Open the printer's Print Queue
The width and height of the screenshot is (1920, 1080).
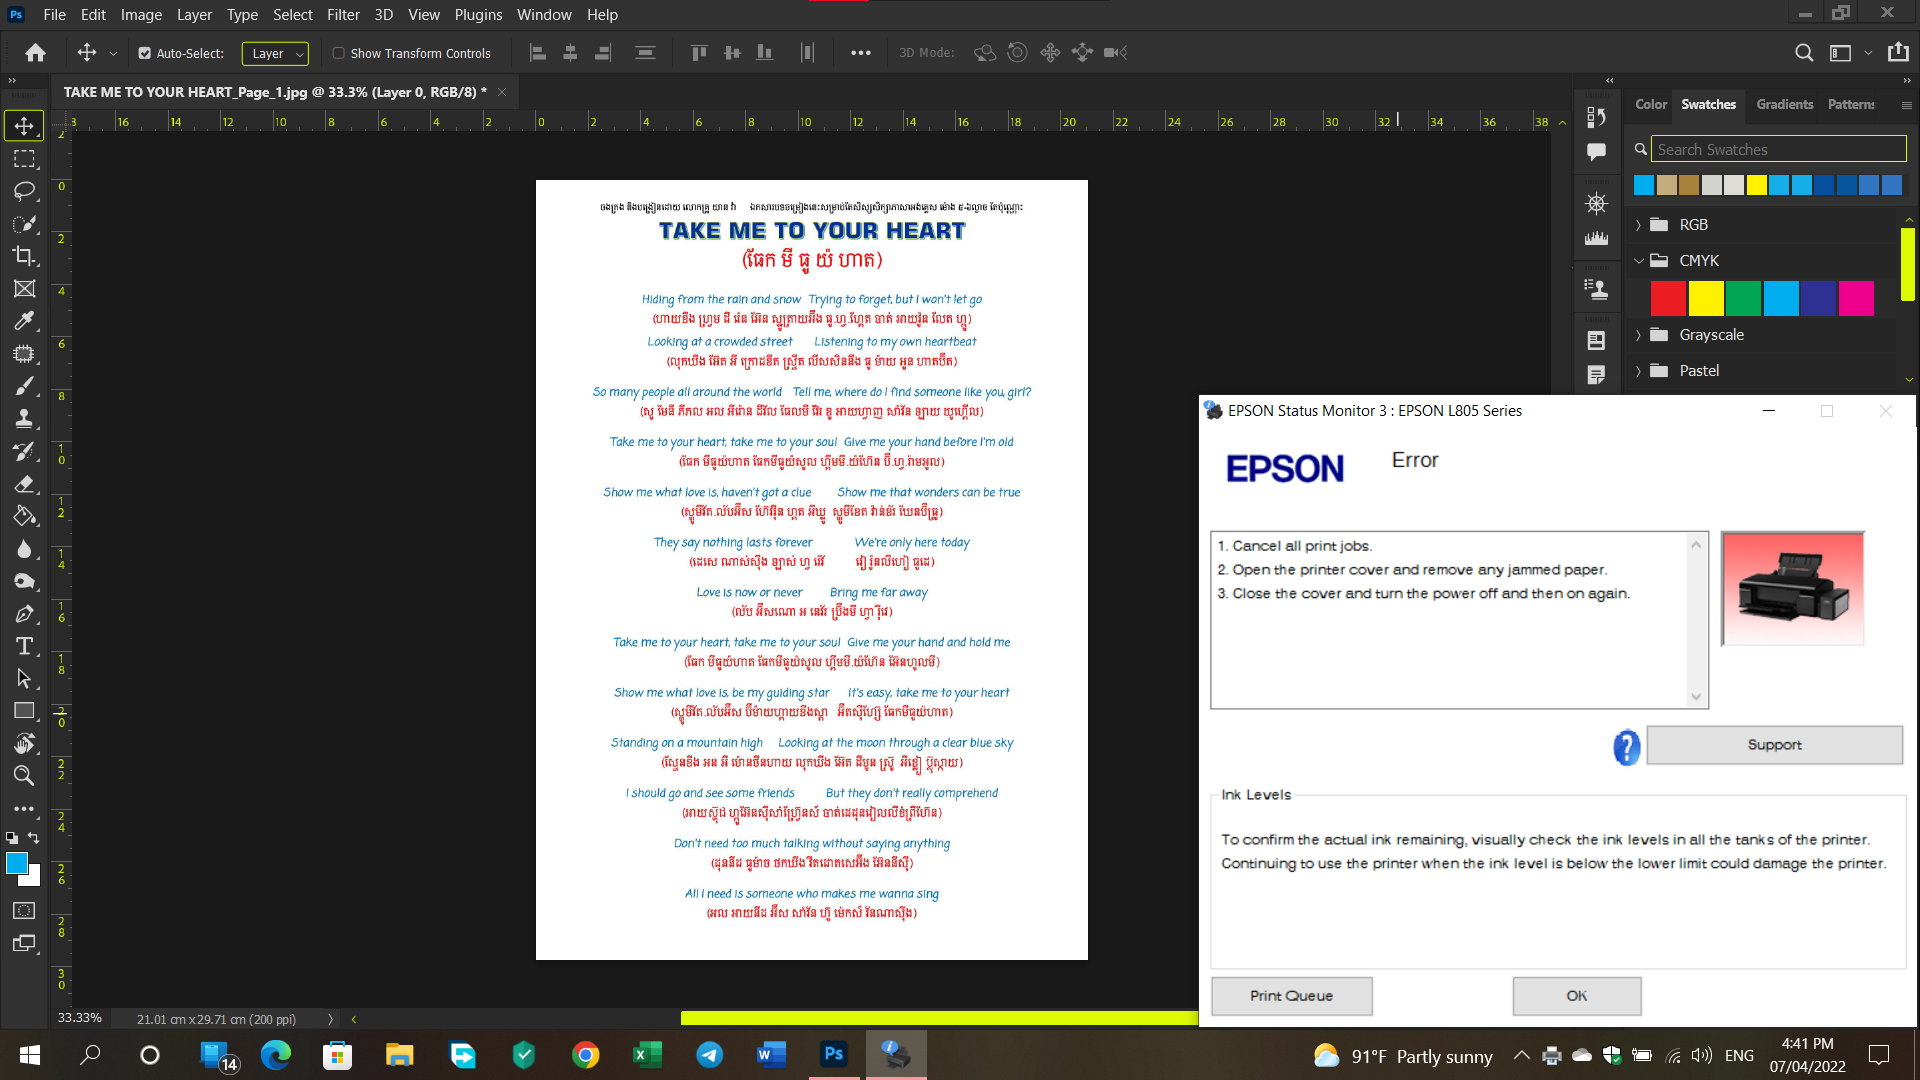tap(1291, 996)
